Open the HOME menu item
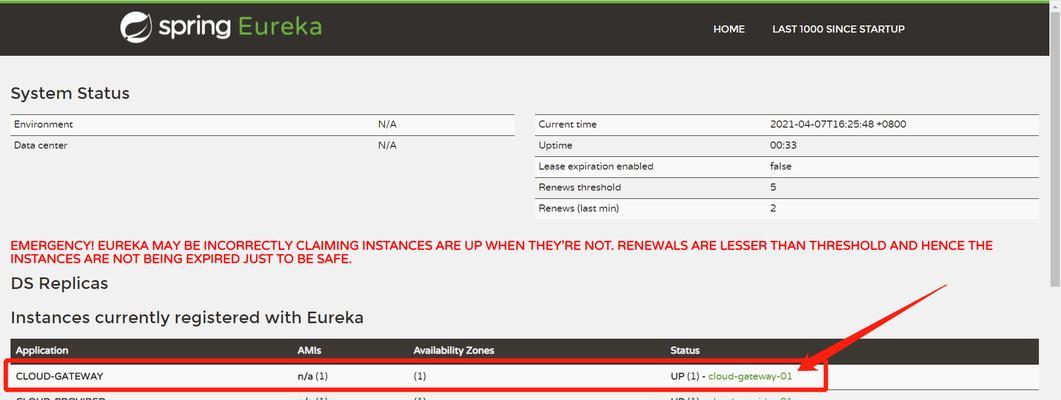The height and width of the screenshot is (400, 1061). [729, 29]
